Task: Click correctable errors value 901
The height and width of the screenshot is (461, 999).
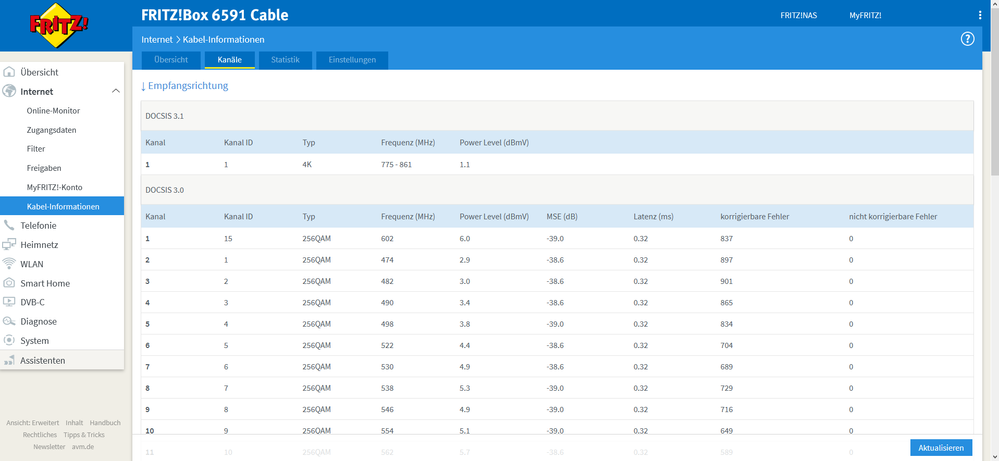Action: tap(727, 281)
